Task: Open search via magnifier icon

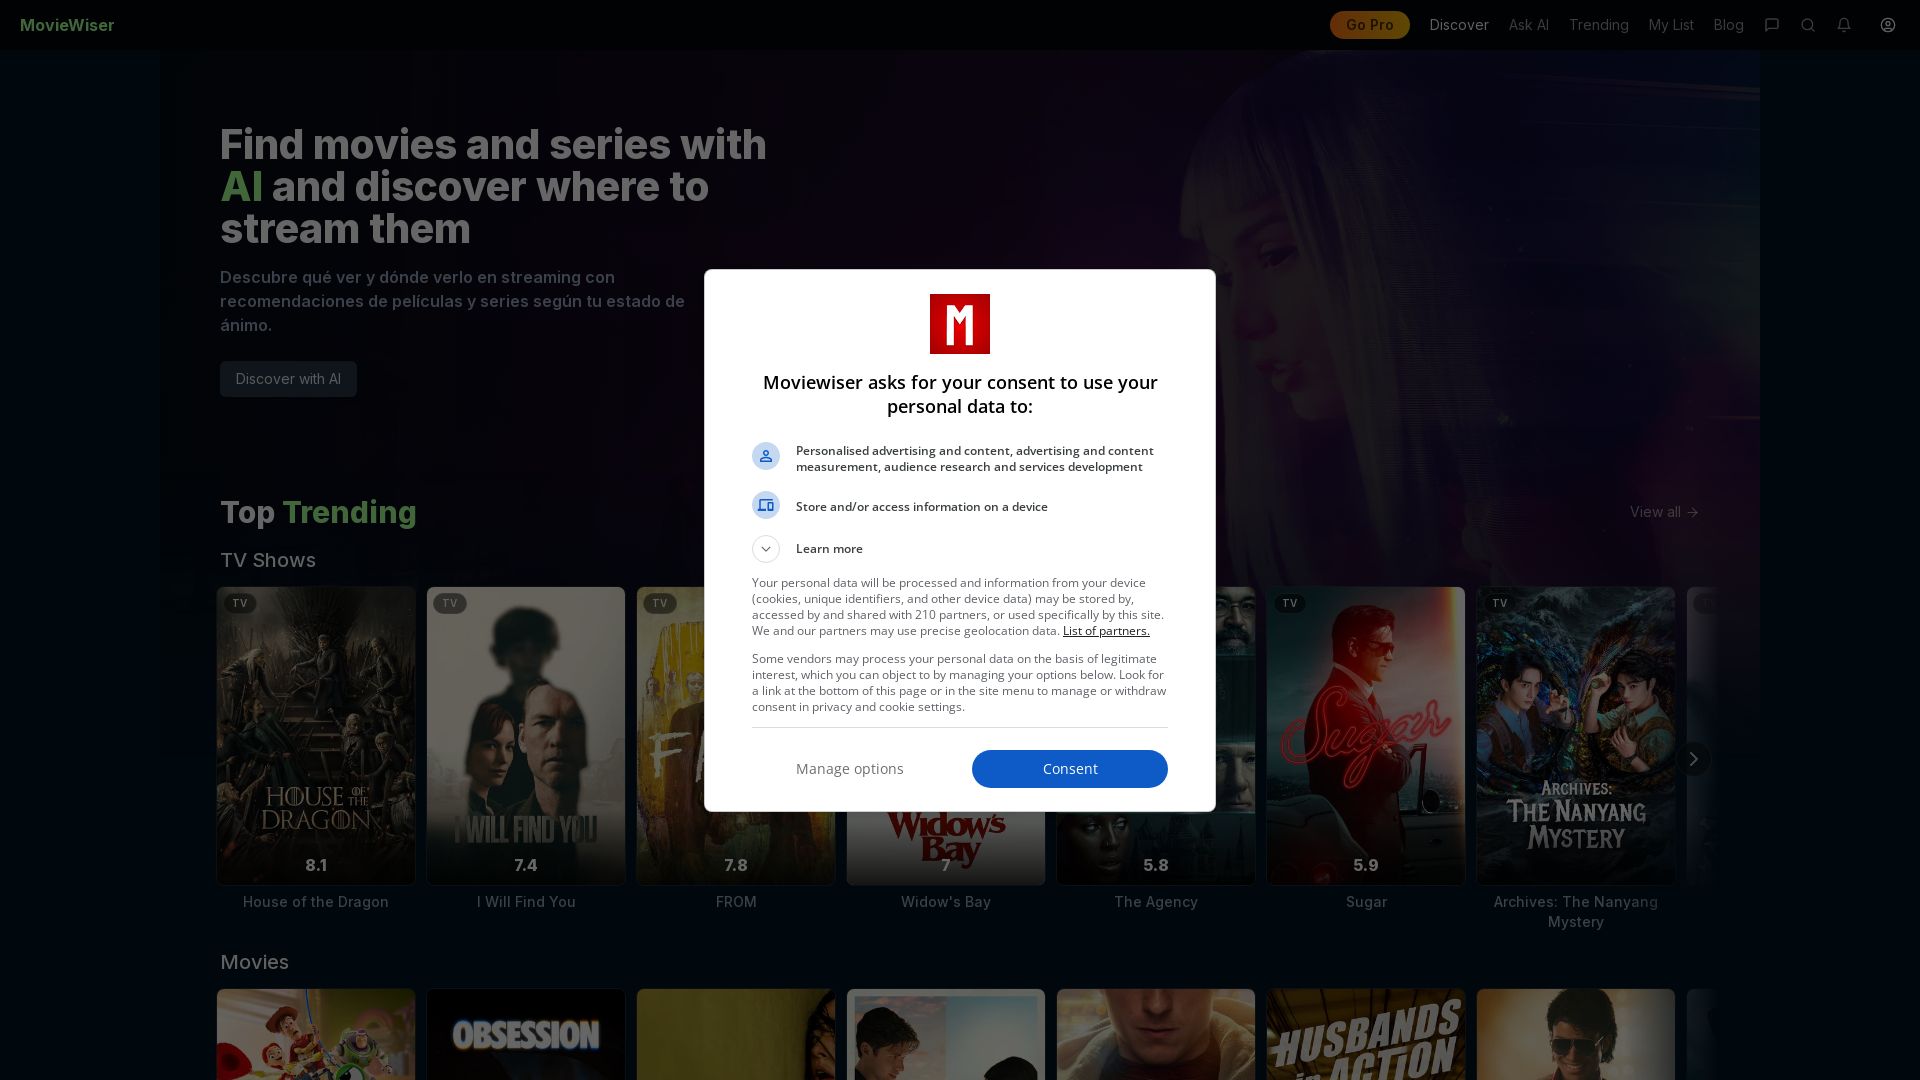Action: click(1808, 25)
